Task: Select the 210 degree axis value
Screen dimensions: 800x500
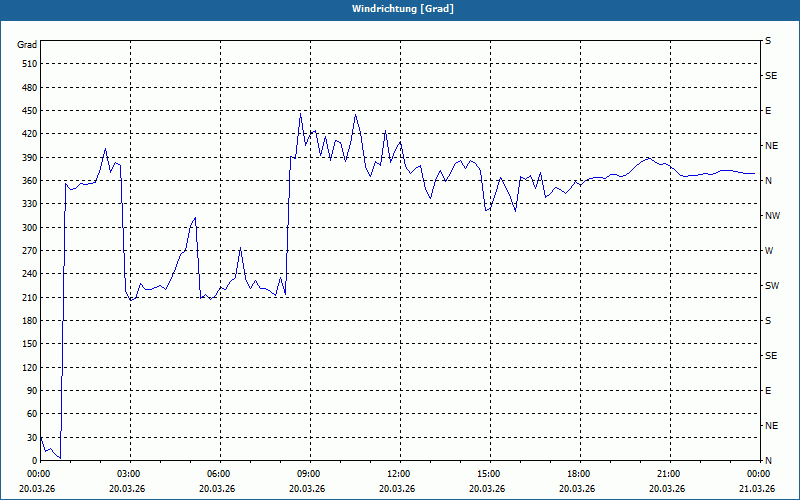Action: point(29,297)
